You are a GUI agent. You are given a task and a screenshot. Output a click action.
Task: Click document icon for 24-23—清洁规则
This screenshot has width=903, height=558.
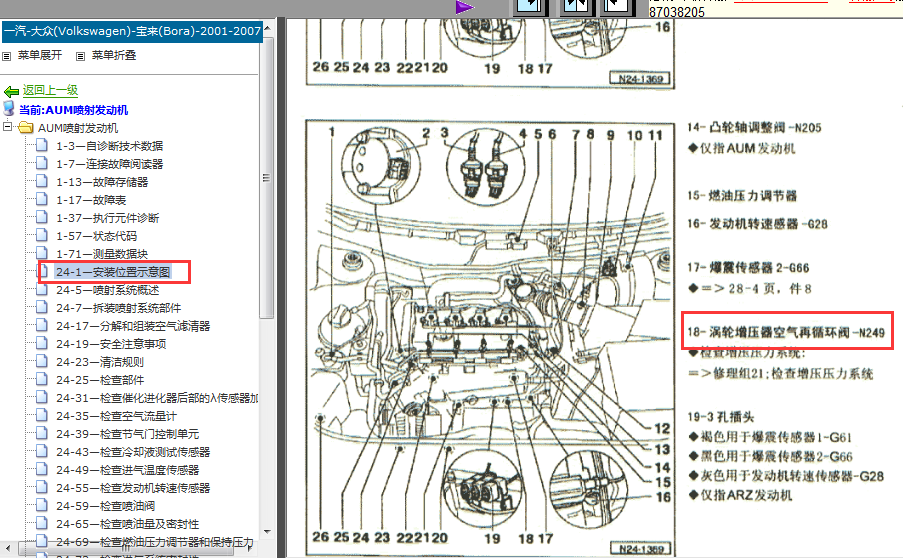click(41, 361)
